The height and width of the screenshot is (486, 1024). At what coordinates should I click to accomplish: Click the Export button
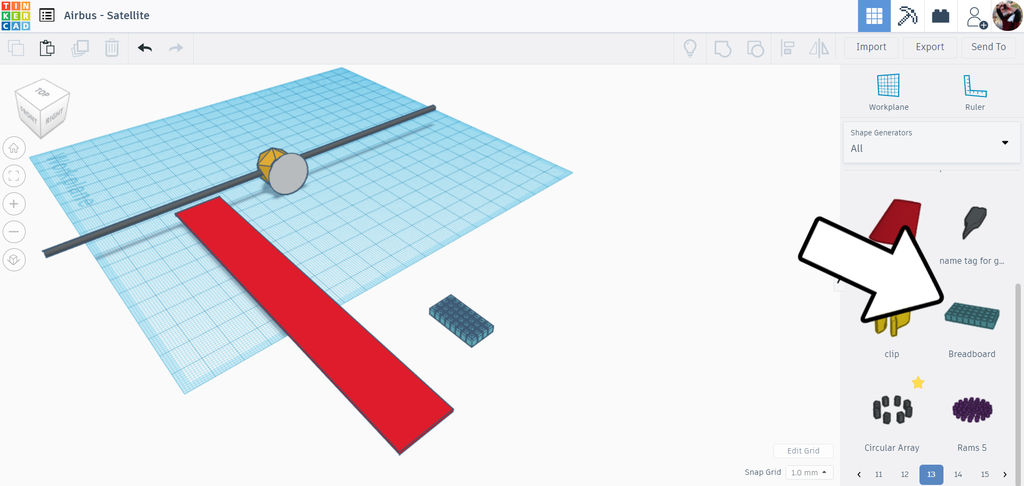click(929, 47)
